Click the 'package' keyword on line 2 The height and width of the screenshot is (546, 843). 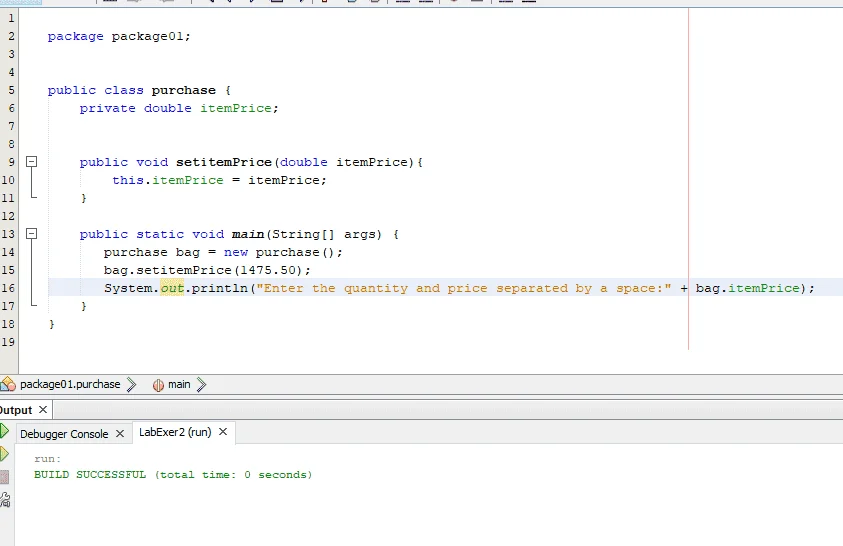(x=75, y=37)
